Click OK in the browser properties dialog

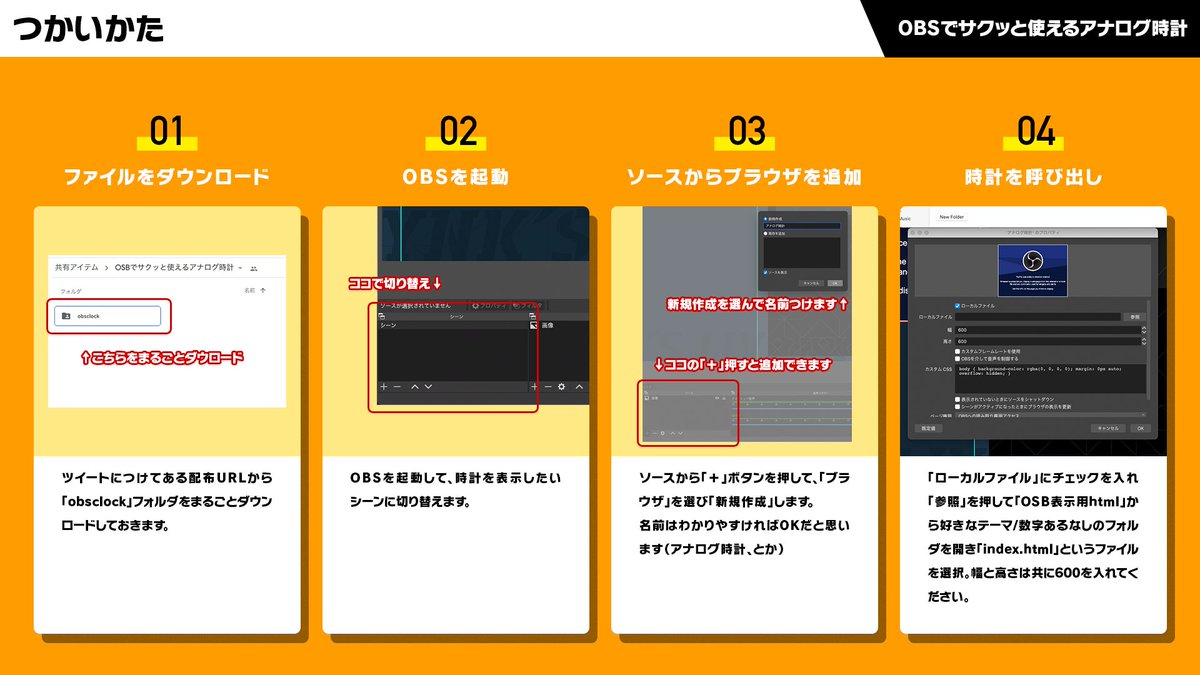click(1141, 428)
